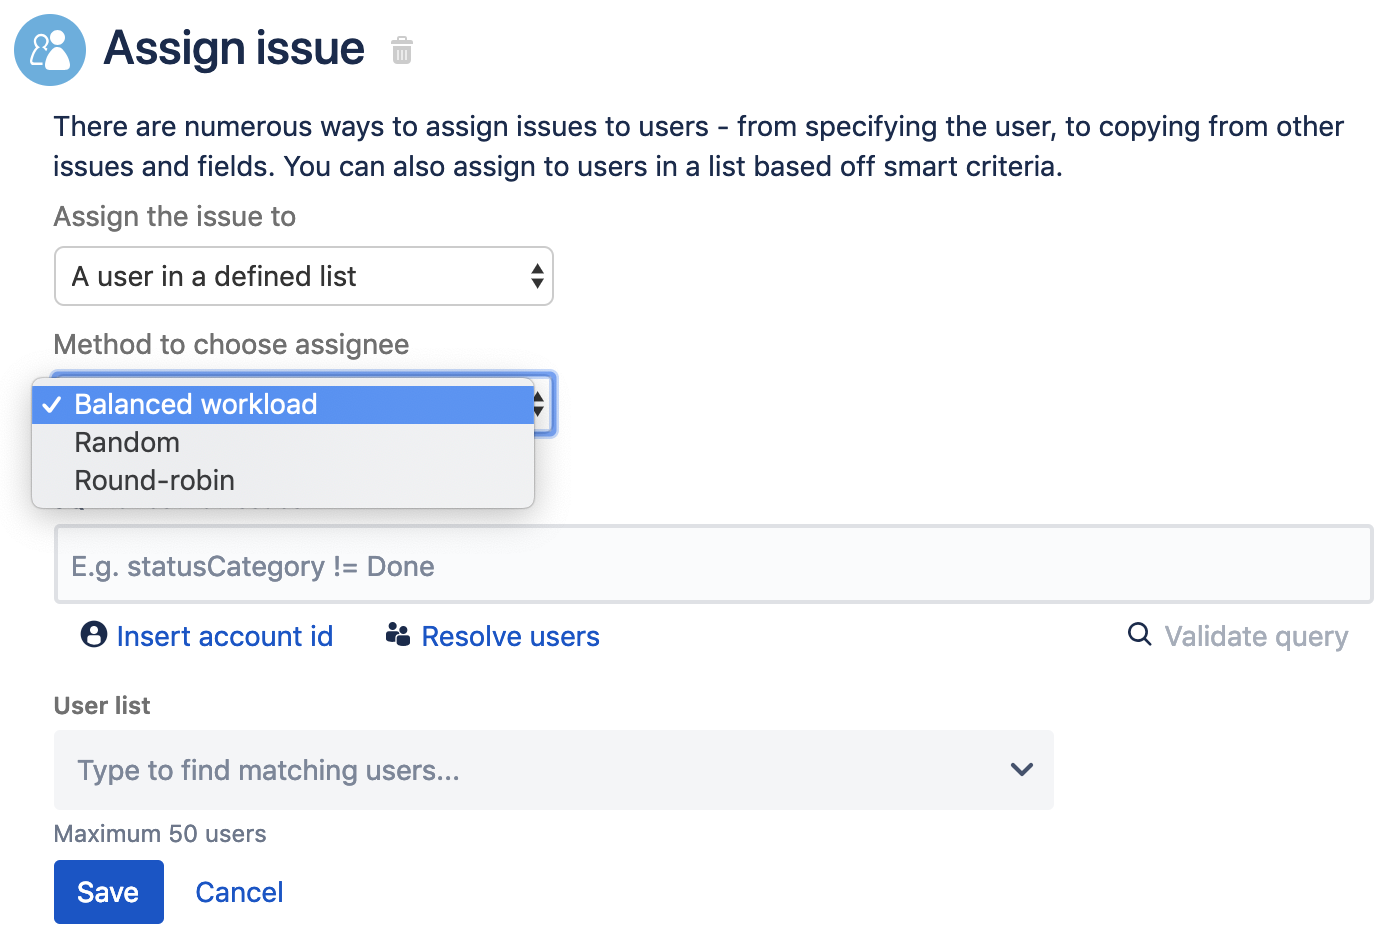Focus the JQL field with statusCategory placeholder
Image resolution: width=1390 pixels, height=938 pixels.
point(712,566)
